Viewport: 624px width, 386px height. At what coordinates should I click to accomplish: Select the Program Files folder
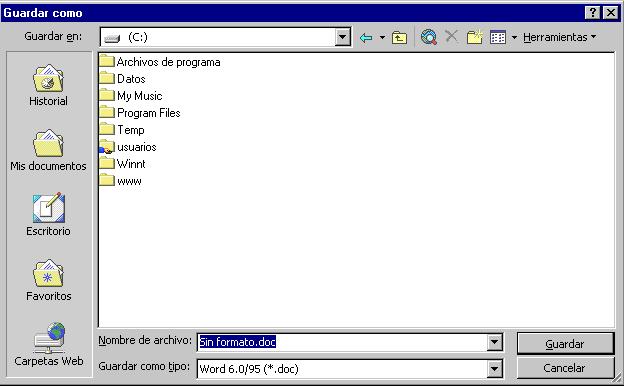pyautogui.click(x=140, y=113)
